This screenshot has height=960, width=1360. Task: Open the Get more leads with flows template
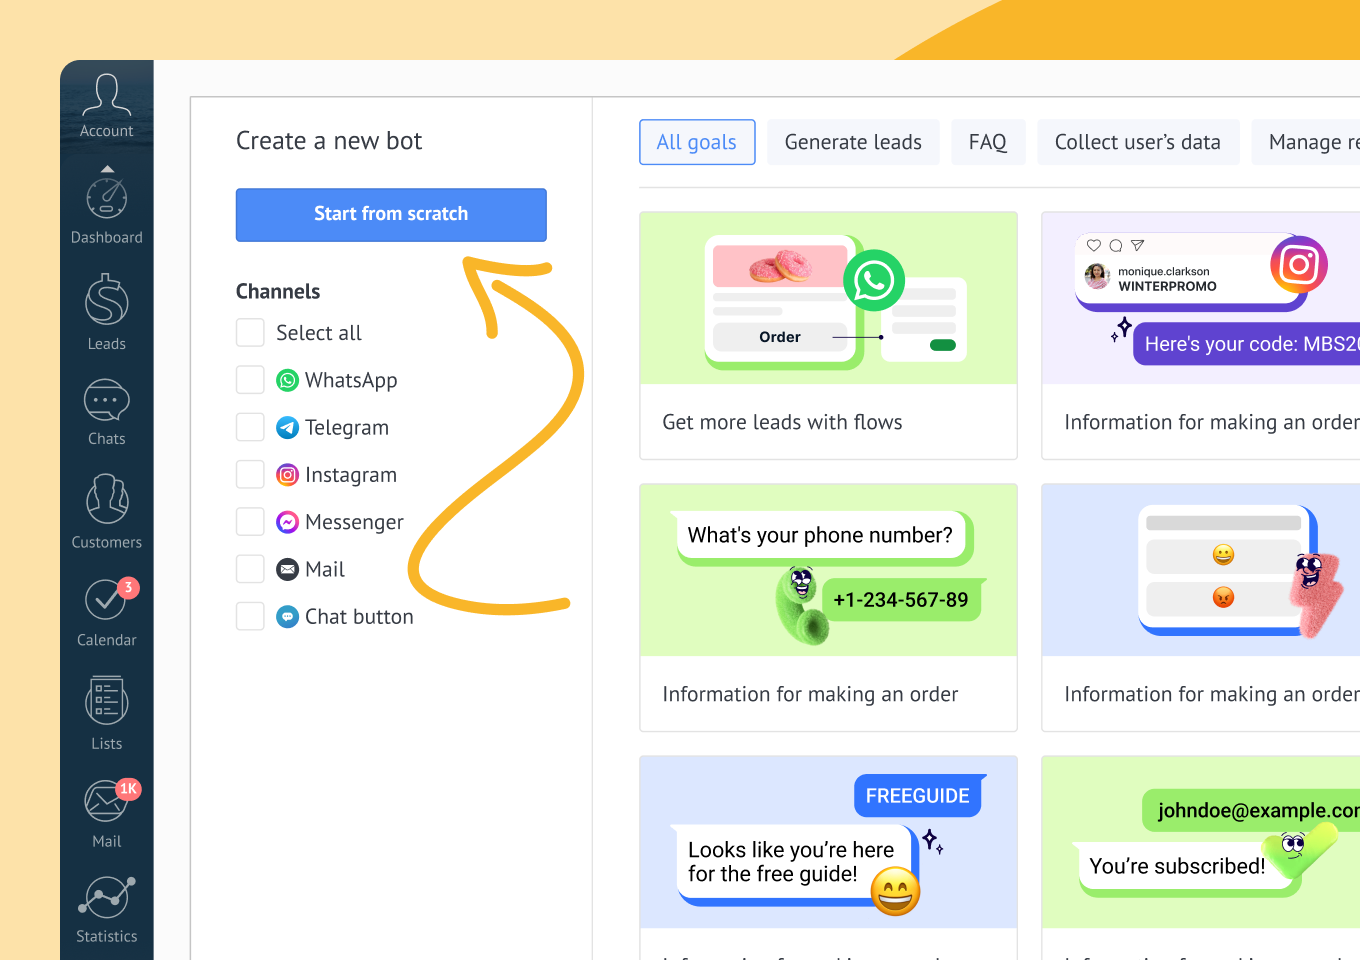828,336
